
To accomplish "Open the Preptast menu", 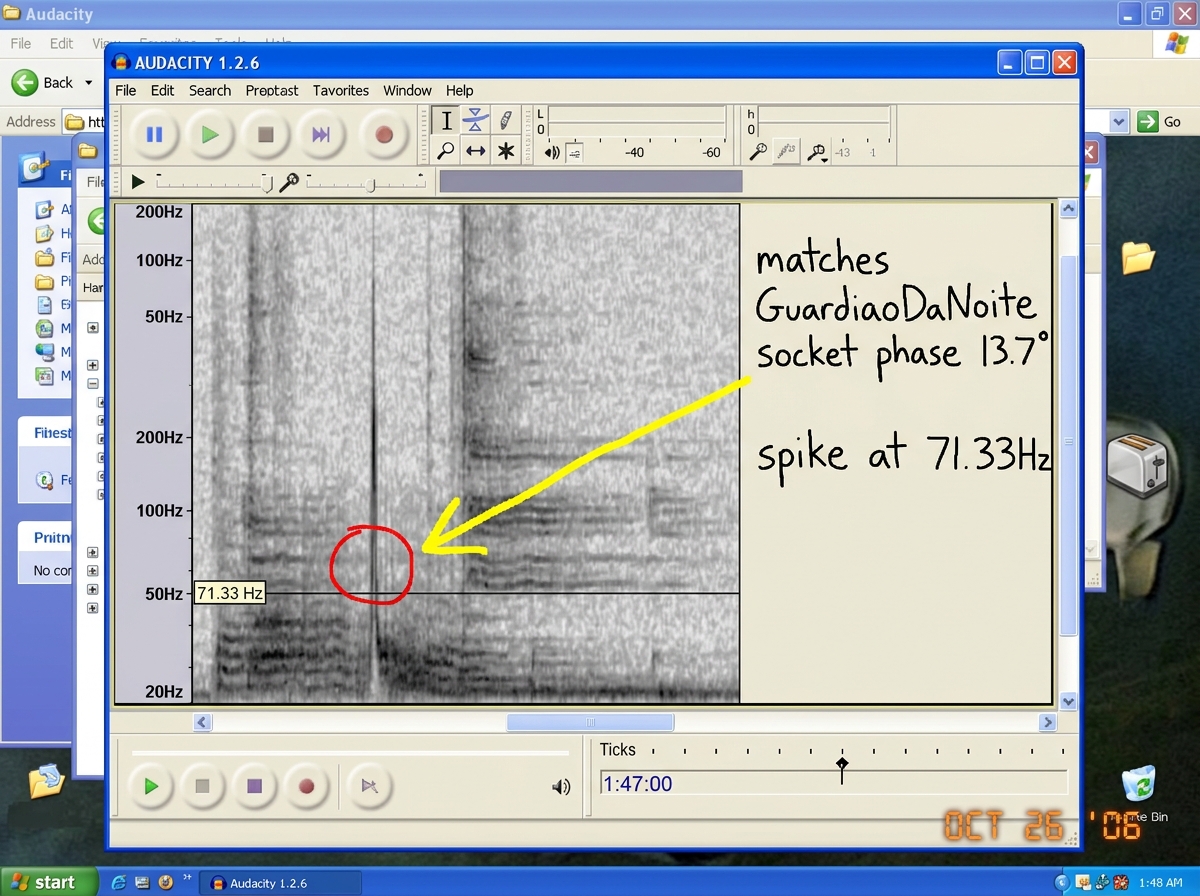I will [x=272, y=90].
